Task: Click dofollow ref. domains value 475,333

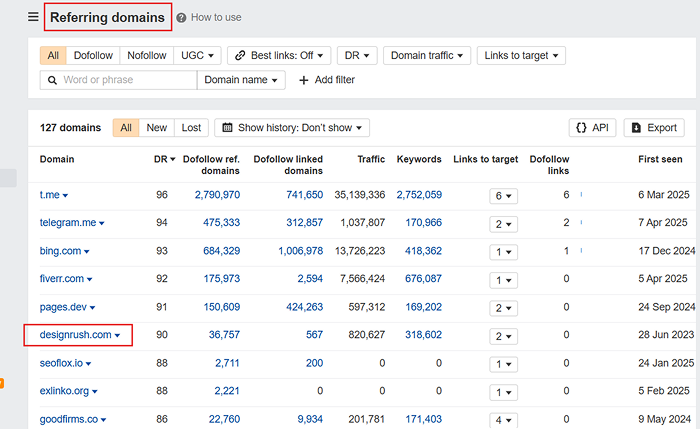Action: coord(221,223)
